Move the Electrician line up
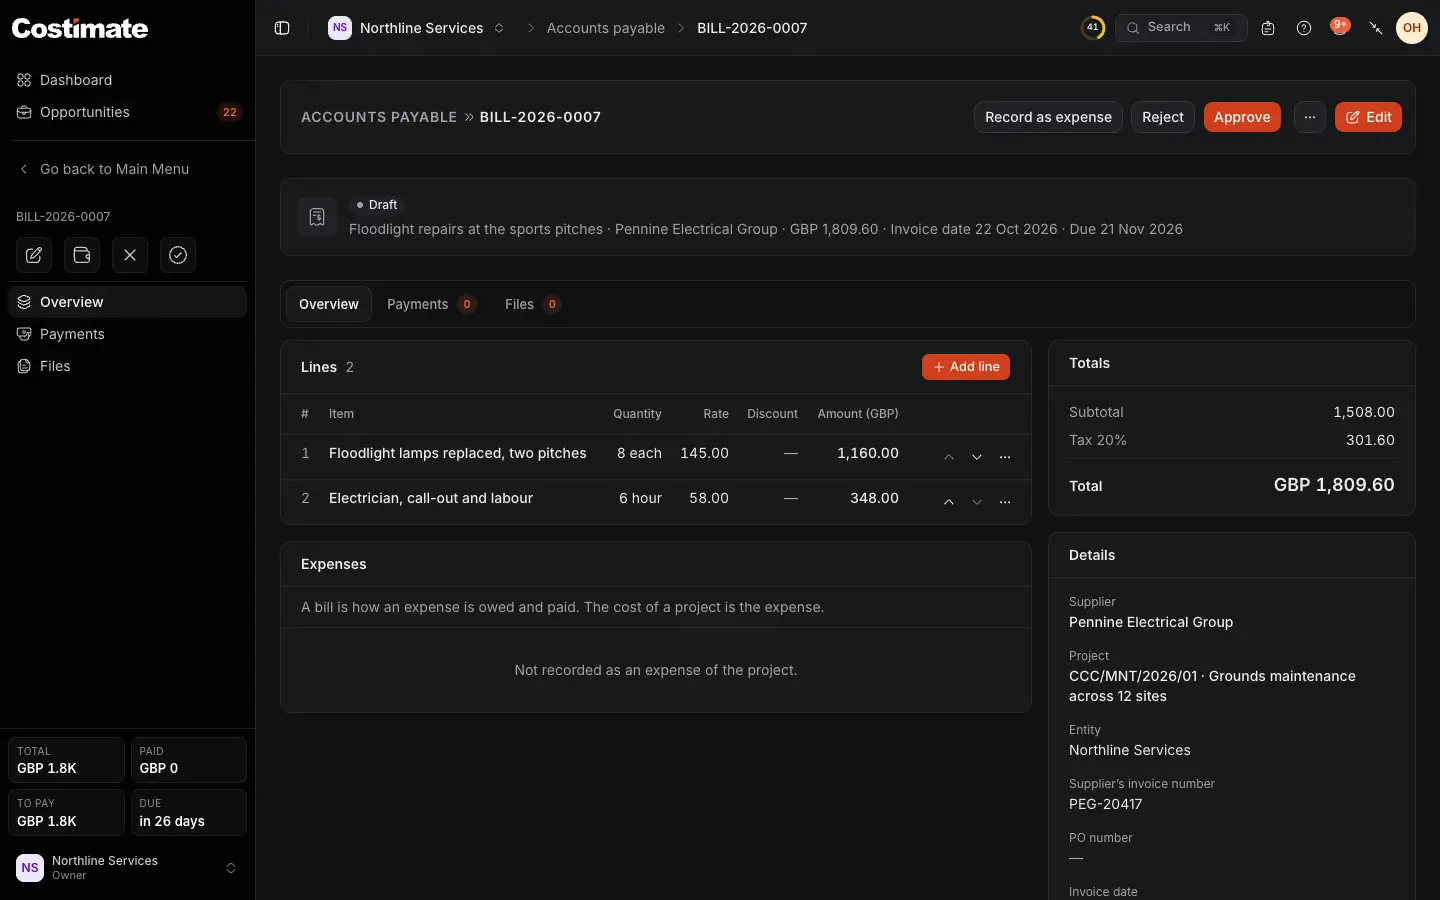Viewport: 1440px width, 900px height. point(949,502)
